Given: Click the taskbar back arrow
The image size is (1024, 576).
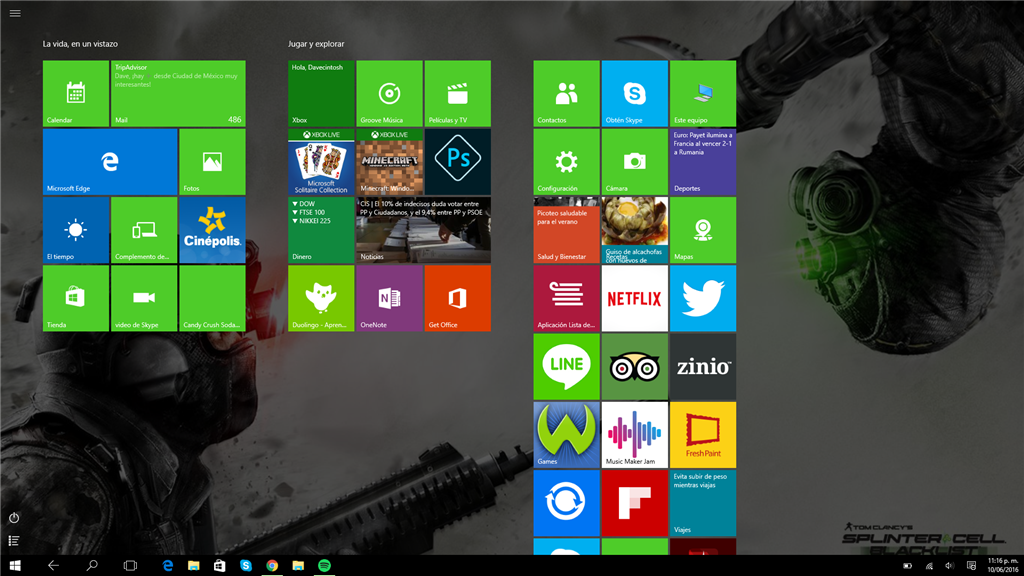Looking at the screenshot, I should (x=54, y=566).
